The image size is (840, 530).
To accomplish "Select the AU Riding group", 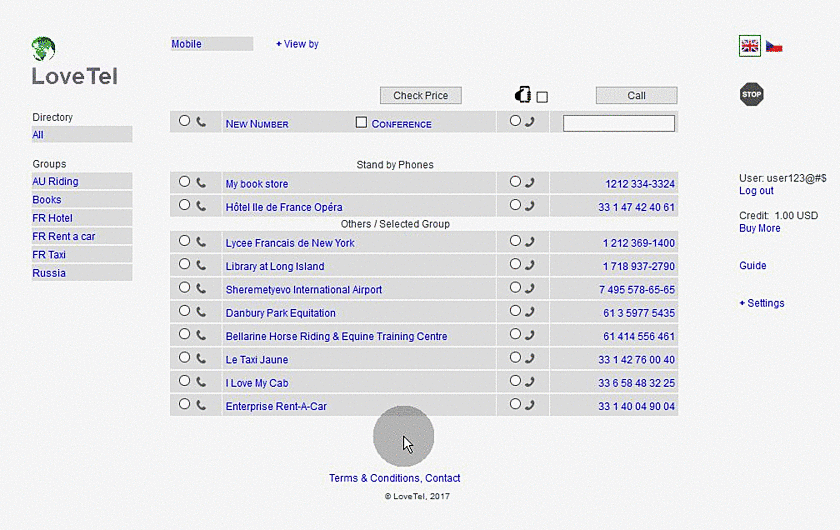I will tap(55, 182).
